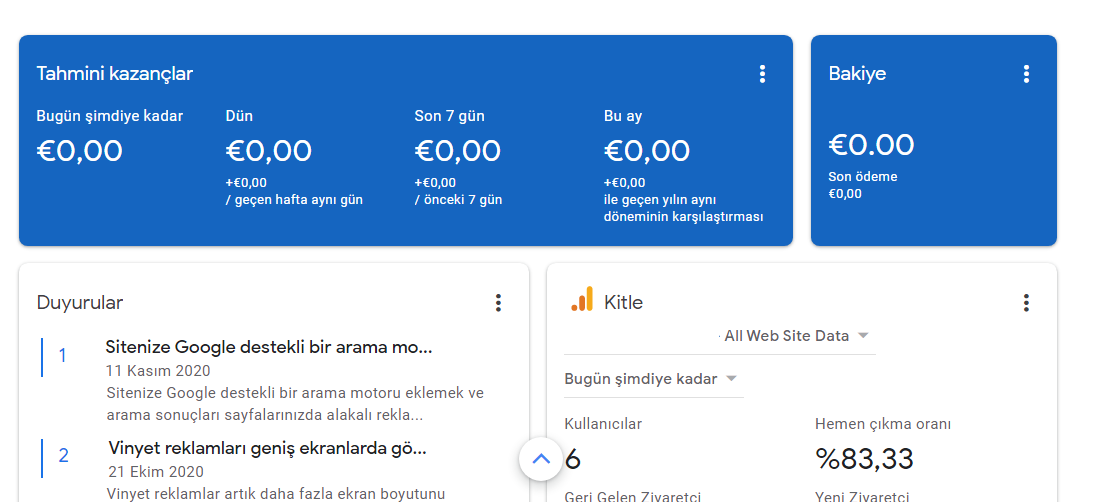Open Duyurular card more options
1098x502 pixels.
[x=498, y=303]
